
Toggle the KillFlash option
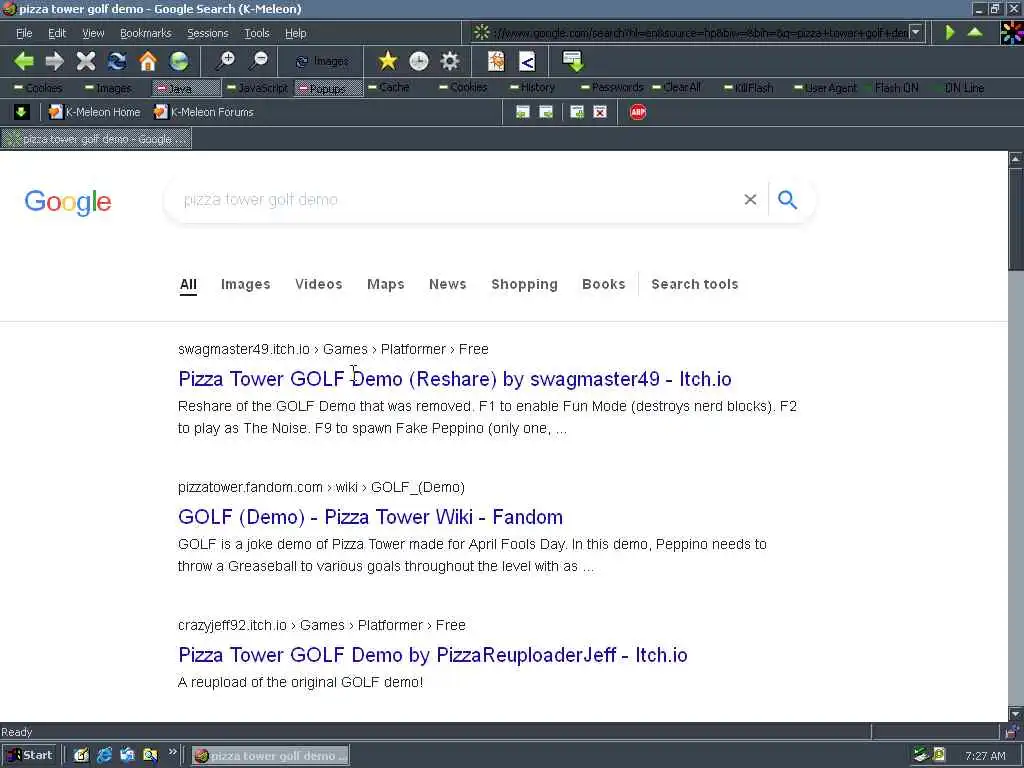[x=748, y=88]
